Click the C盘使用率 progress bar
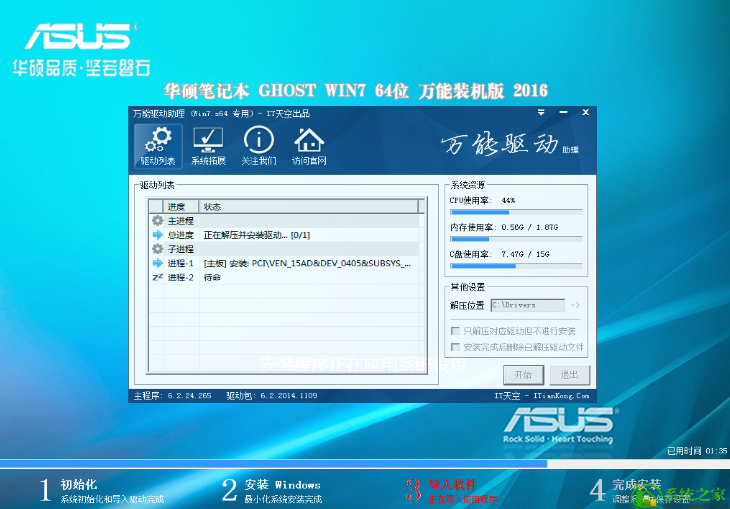The image size is (730, 509). [516, 266]
